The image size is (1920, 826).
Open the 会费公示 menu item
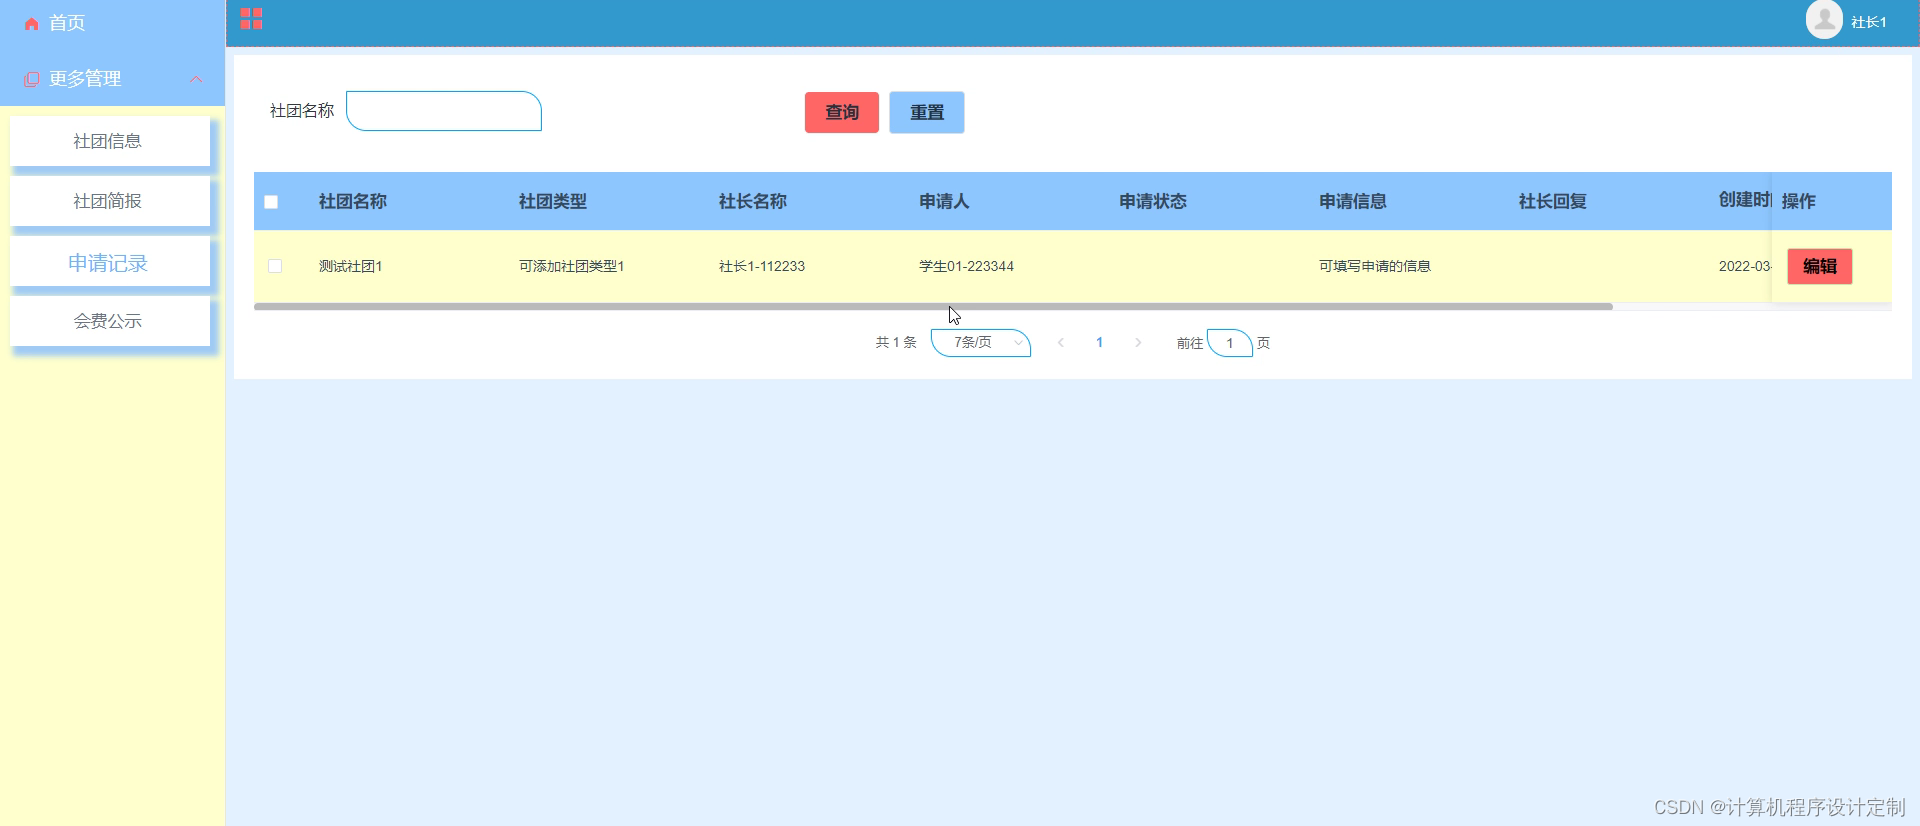[110, 321]
